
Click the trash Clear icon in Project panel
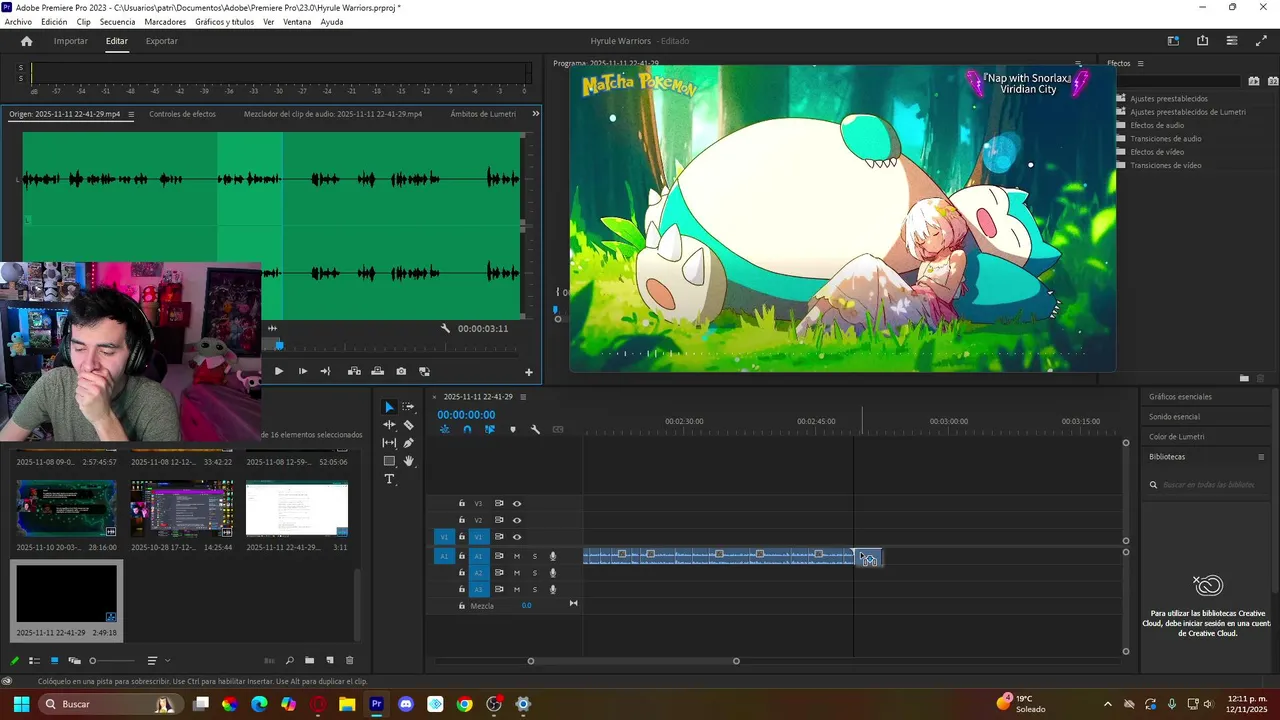pos(349,660)
